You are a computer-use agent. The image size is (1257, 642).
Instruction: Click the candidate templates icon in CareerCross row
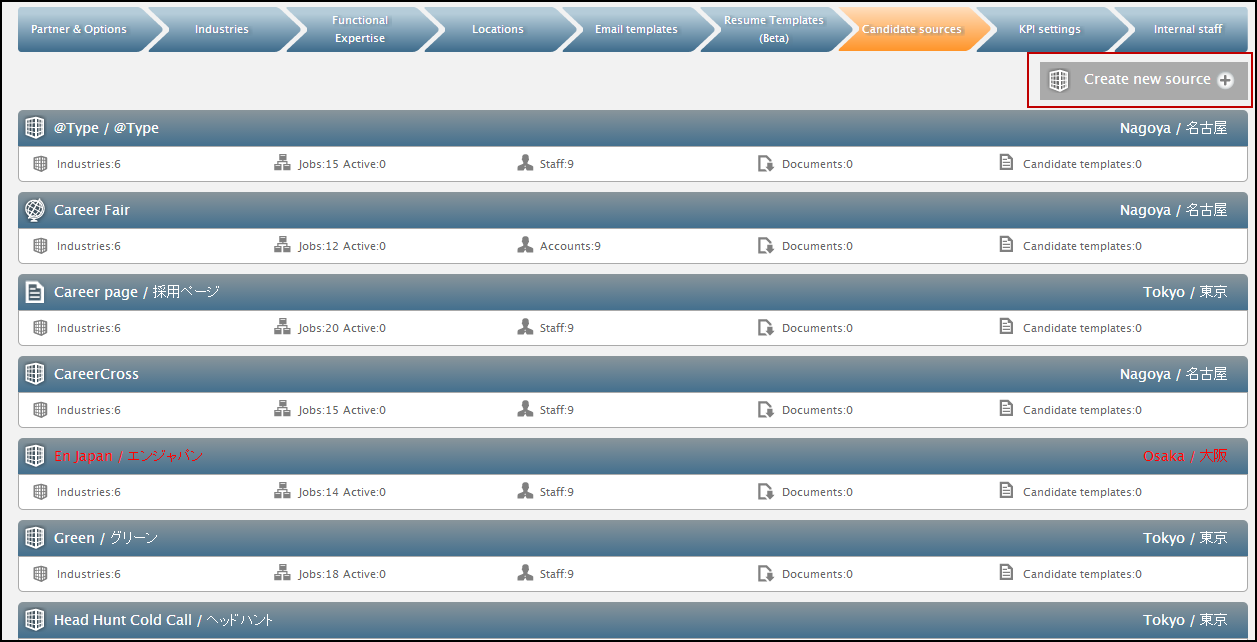pos(1007,408)
